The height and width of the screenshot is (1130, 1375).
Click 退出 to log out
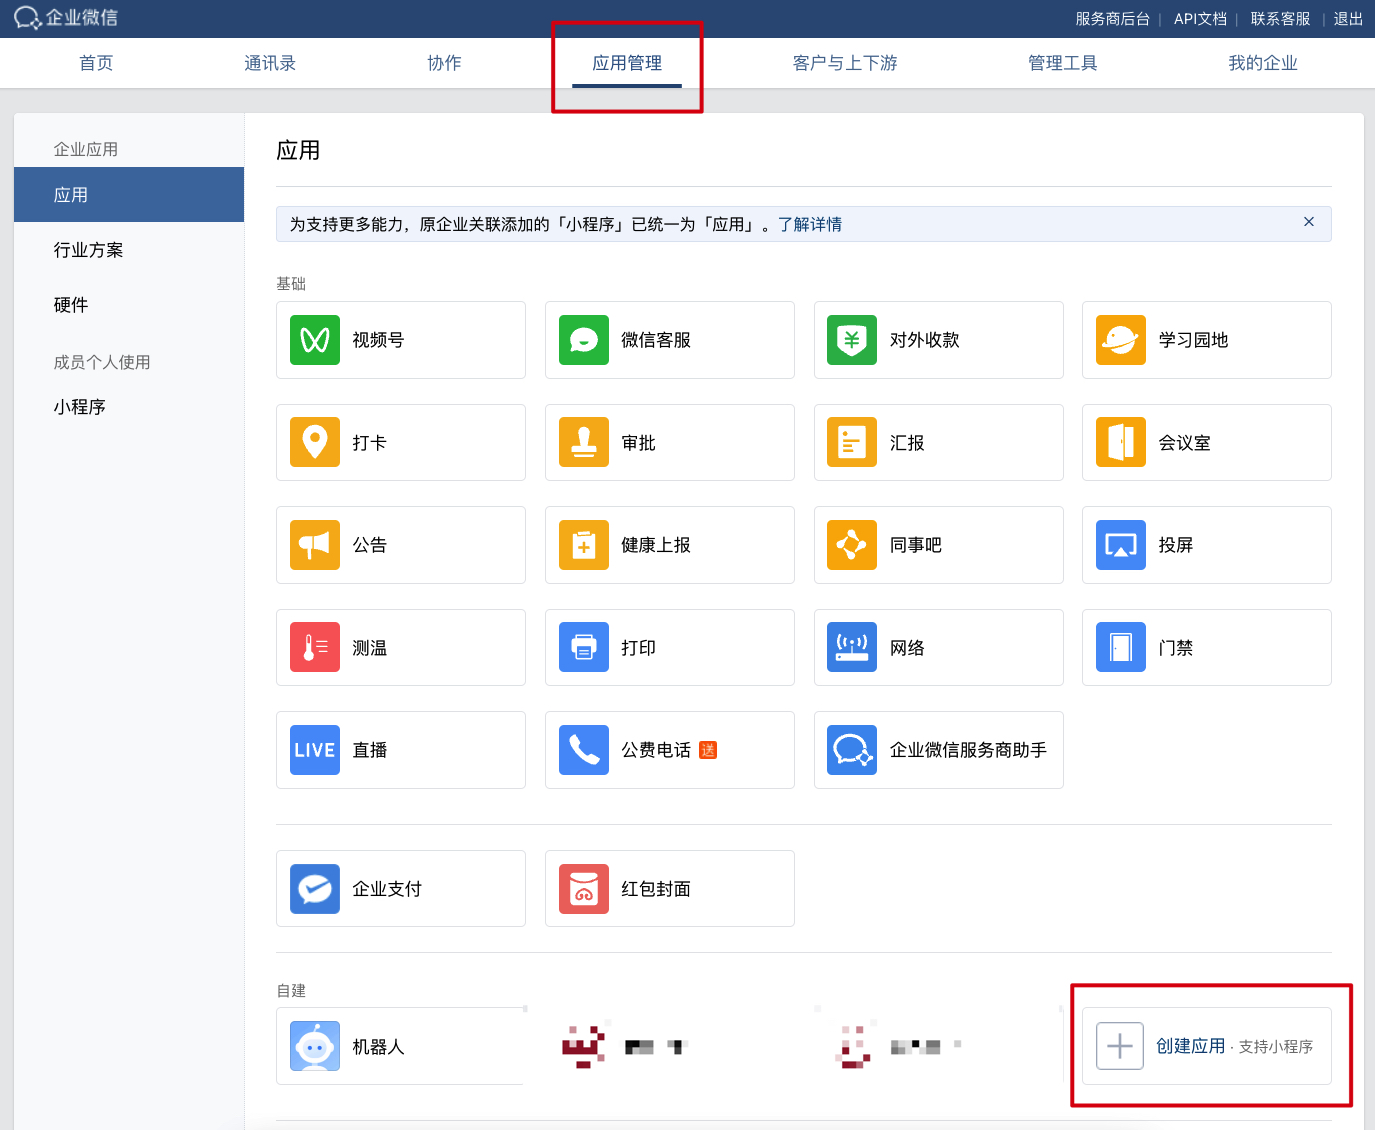coord(1348,19)
